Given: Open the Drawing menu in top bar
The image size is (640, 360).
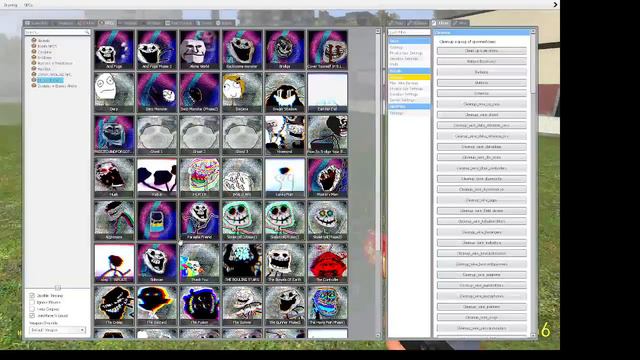Looking at the screenshot, I should pyautogui.click(x=10, y=5).
